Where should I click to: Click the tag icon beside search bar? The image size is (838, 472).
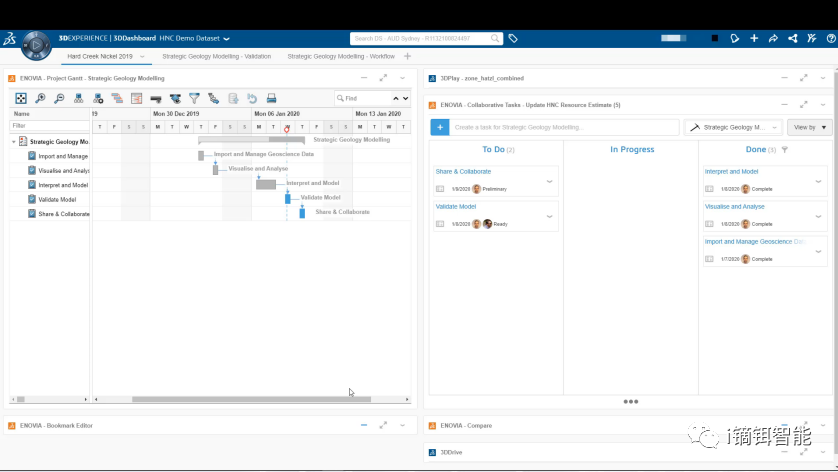[x=513, y=38]
